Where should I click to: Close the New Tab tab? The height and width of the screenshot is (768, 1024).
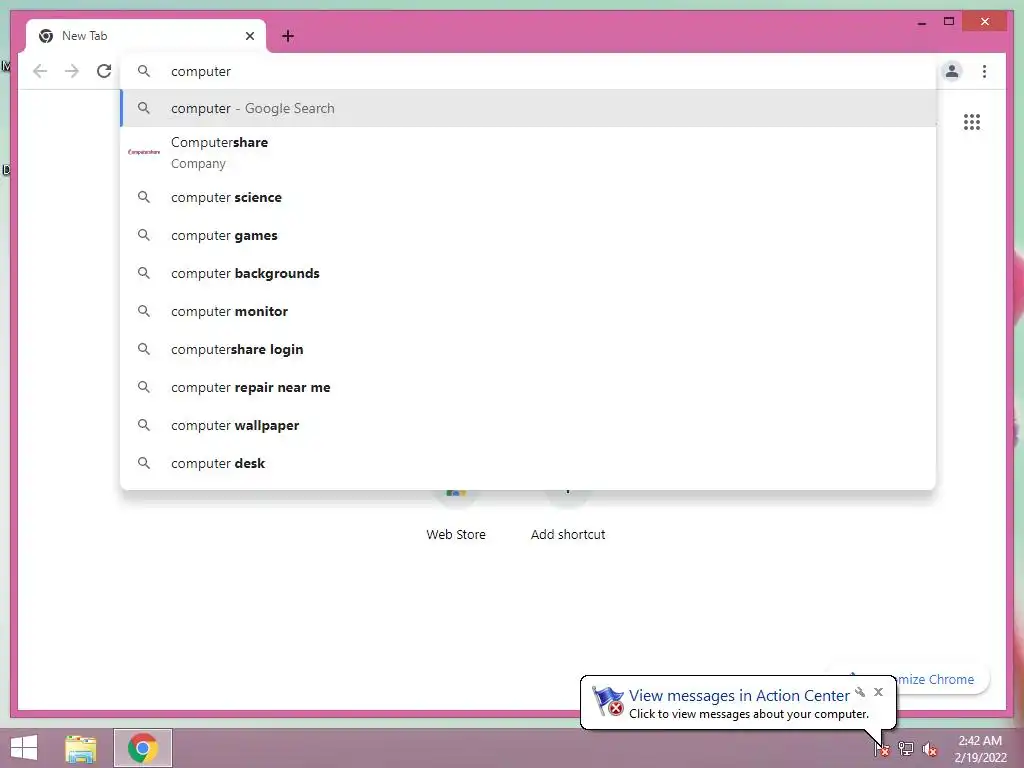249,36
